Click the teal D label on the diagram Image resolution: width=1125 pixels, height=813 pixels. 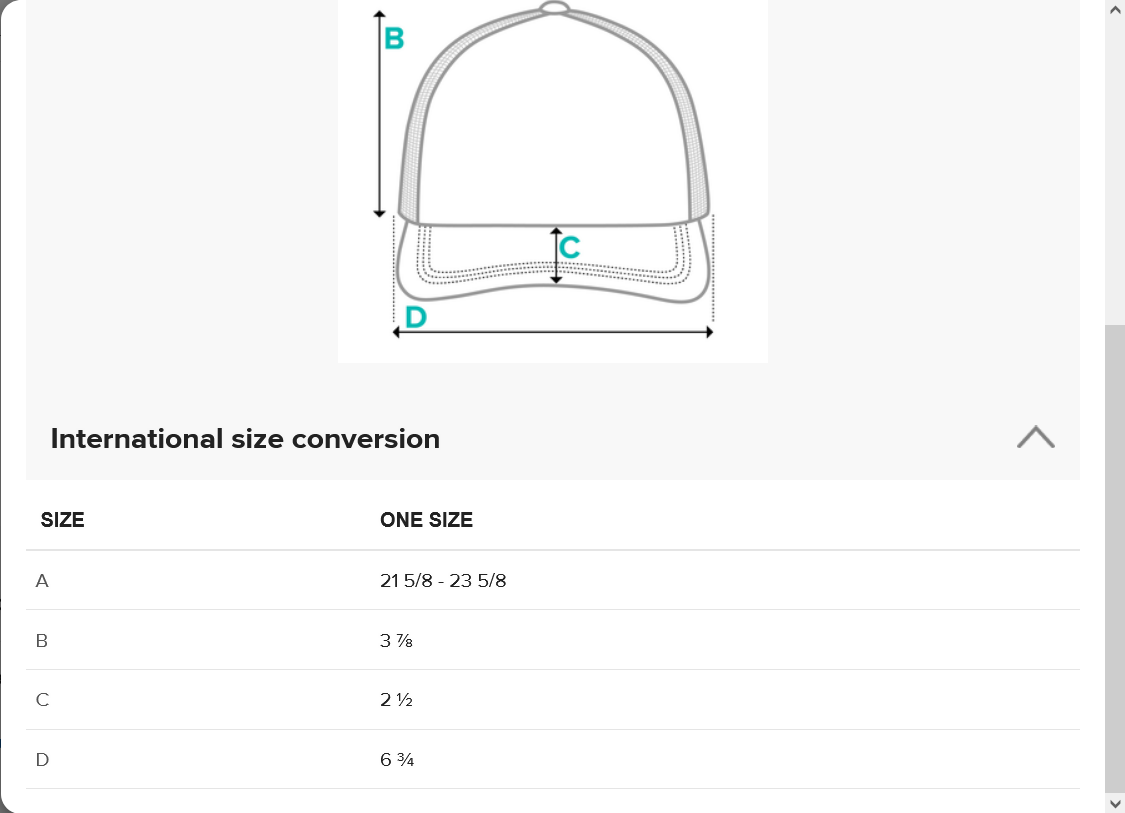click(x=415, y=318)
